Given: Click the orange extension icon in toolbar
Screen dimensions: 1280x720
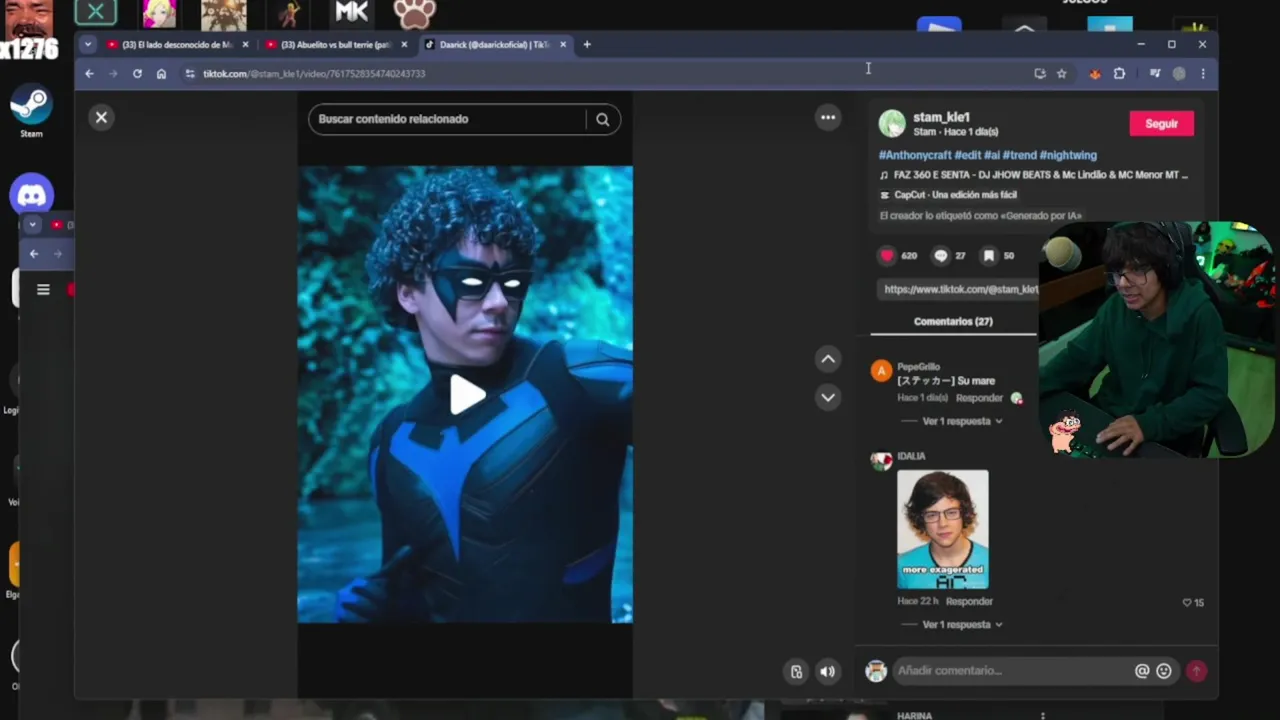Looking at the screenshot, I should [1095, 73].
